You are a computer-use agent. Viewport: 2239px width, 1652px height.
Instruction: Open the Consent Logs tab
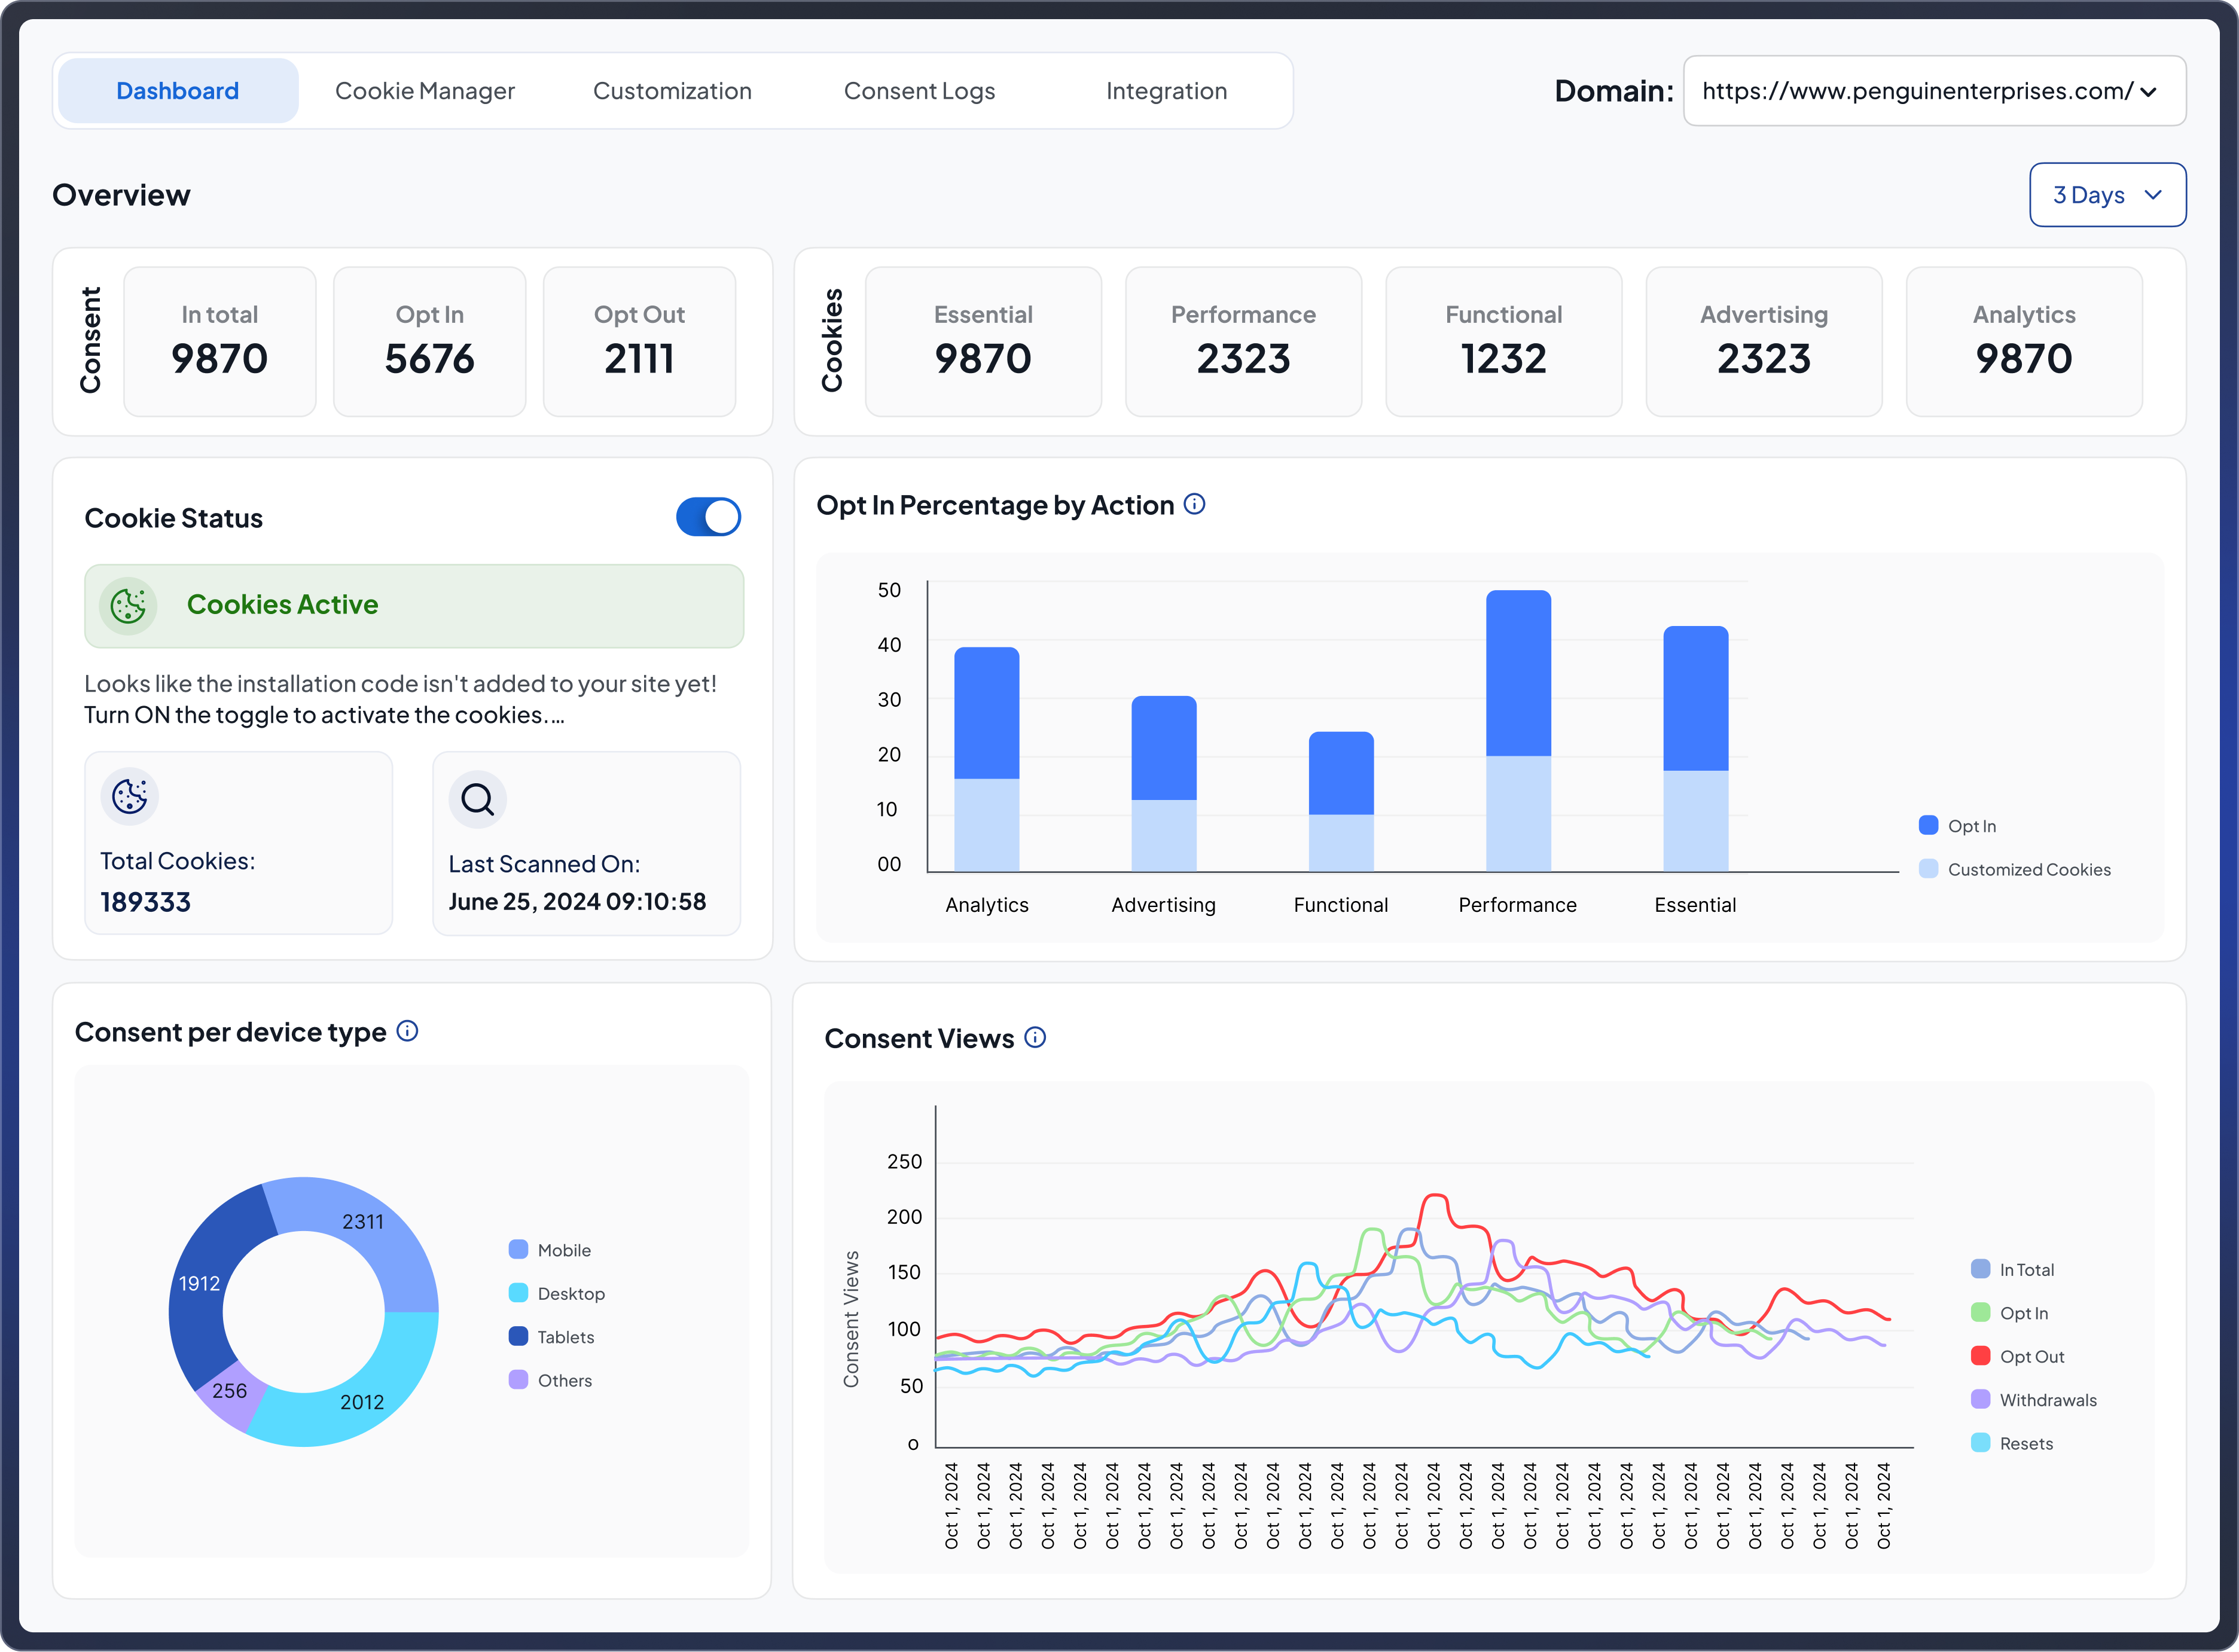[919, 91]
